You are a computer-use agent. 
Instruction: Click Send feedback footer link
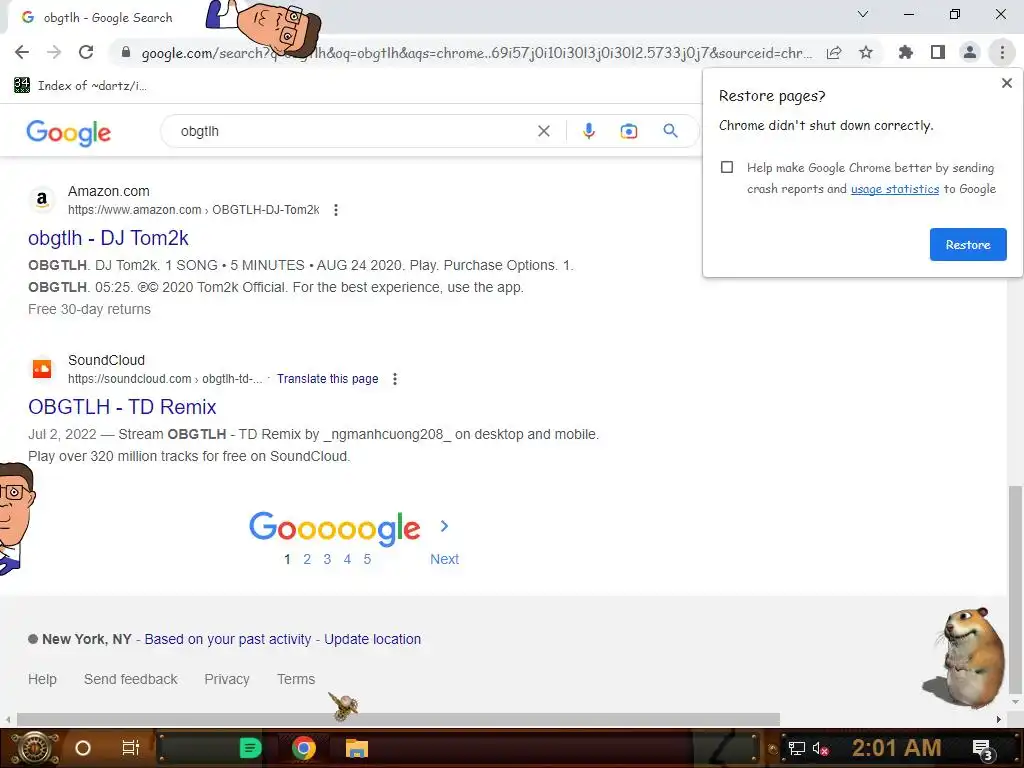point(131,679)
